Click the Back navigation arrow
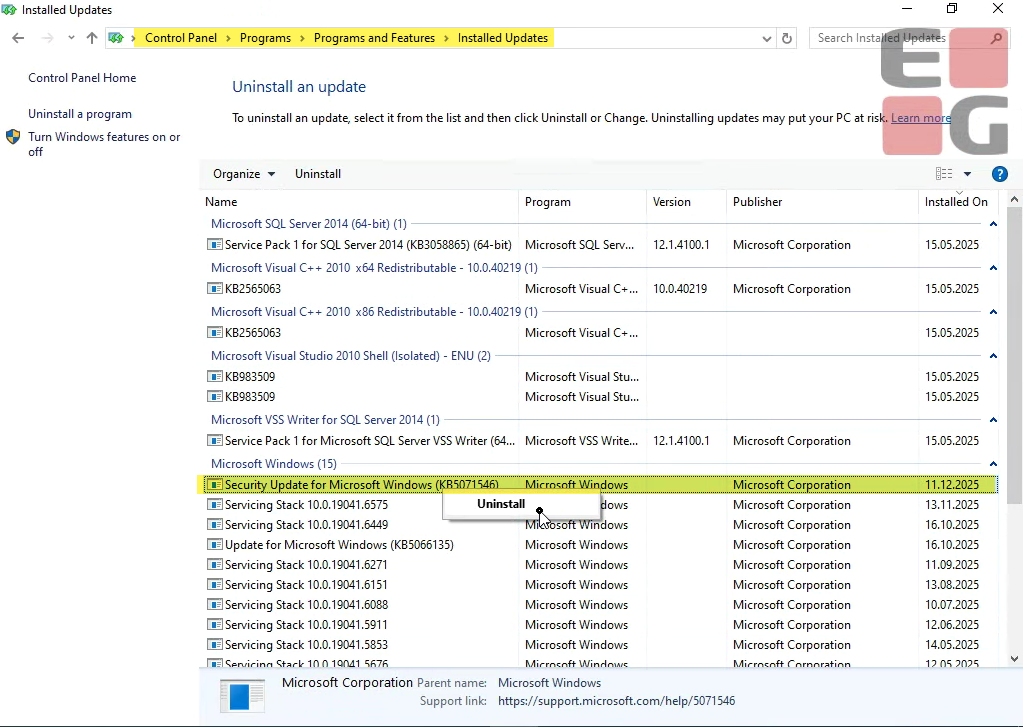 point(18,38)
